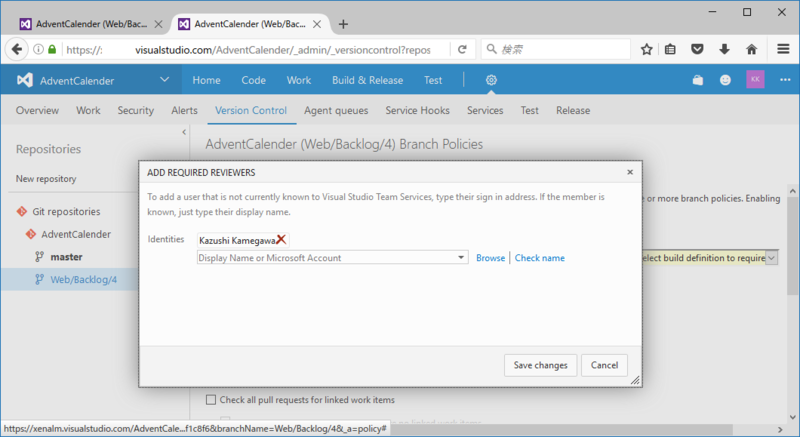The height and width of the screenshot is (437, 800).
Task: Switch to the Agent queues tab
Action: click(x=336, y=110)
